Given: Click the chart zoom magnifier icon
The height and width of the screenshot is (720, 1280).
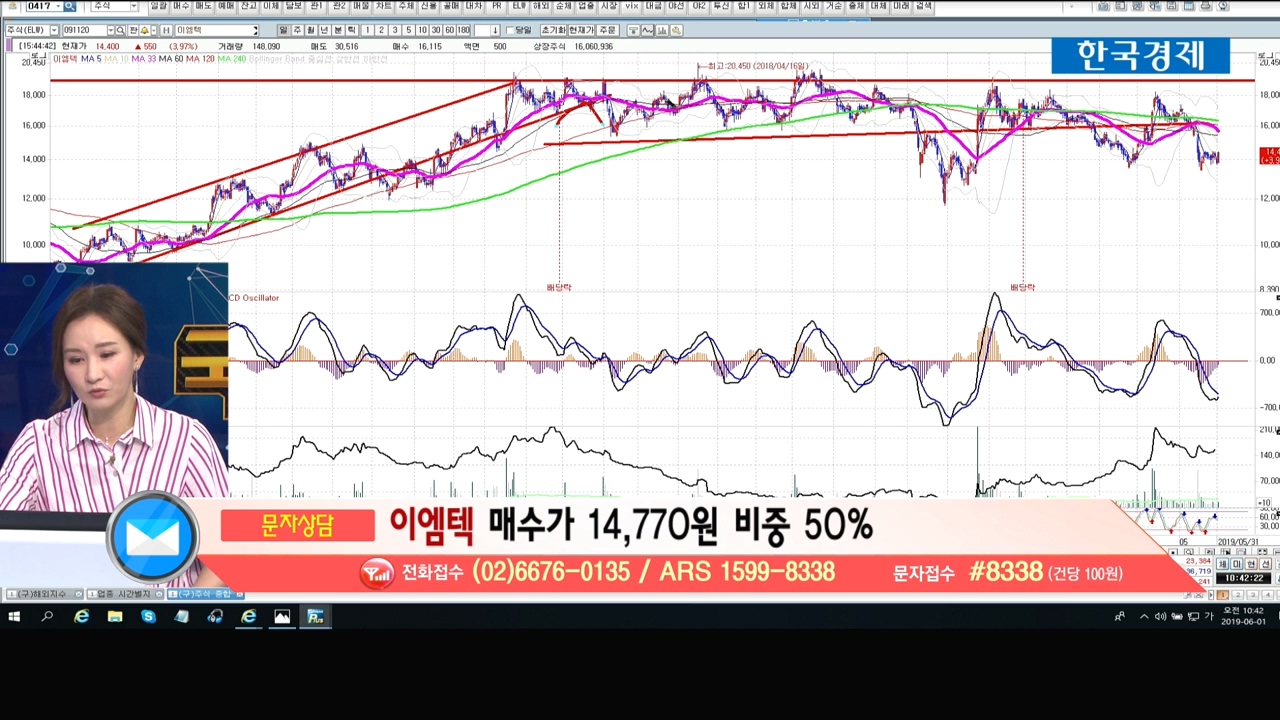Looking at the screenshot, I should (677, 30).
